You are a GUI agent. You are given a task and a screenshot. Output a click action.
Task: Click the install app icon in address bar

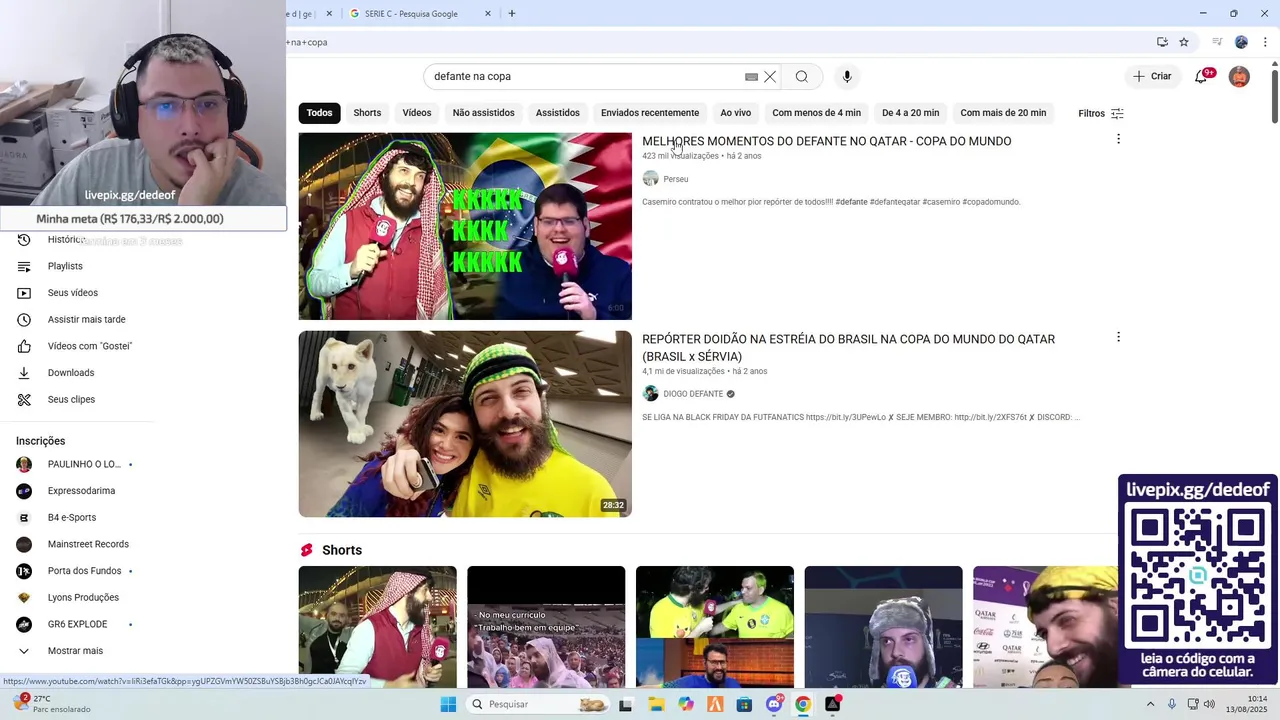(x=1162, y=42)
